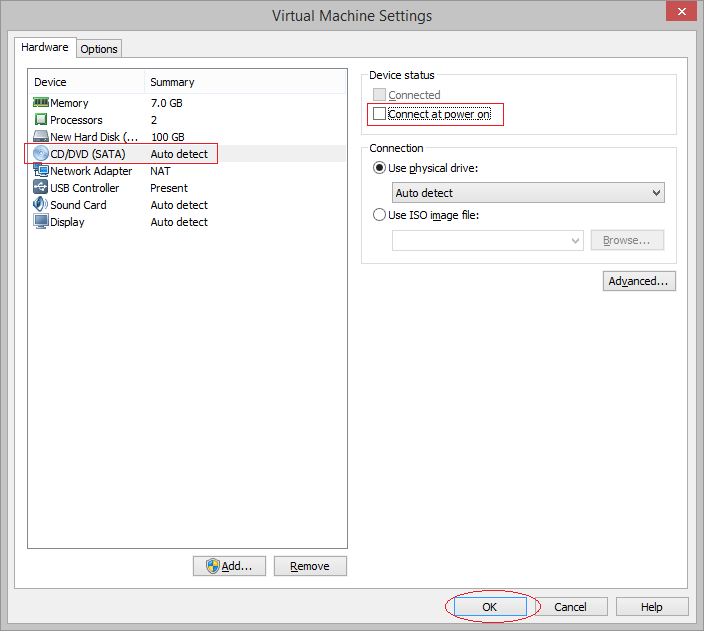Click the Present USB summary value

click(x=169, y=188)
